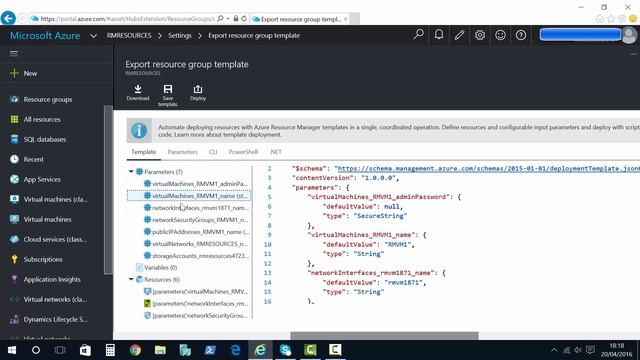Toggle the hamburger sidebar menu

click(x=14, y=53)
